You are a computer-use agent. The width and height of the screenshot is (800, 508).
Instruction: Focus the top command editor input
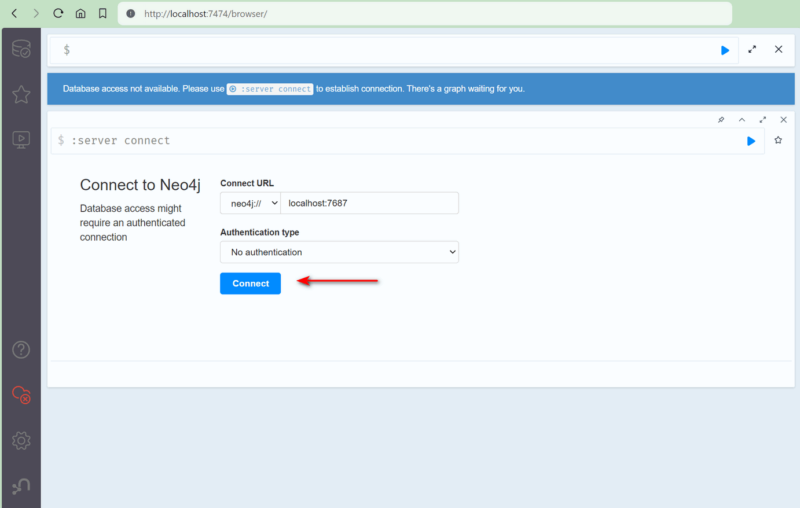pyautogui.click(x=393, y=50)
